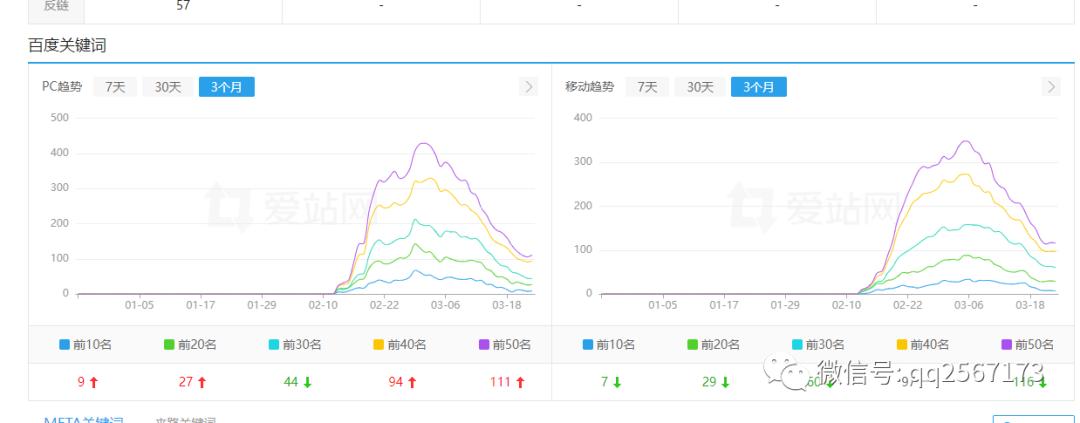This screenshot has height=423, width=1080.
Task: Switch mobile trend to 3个月
Action: (x=758, y=87)
